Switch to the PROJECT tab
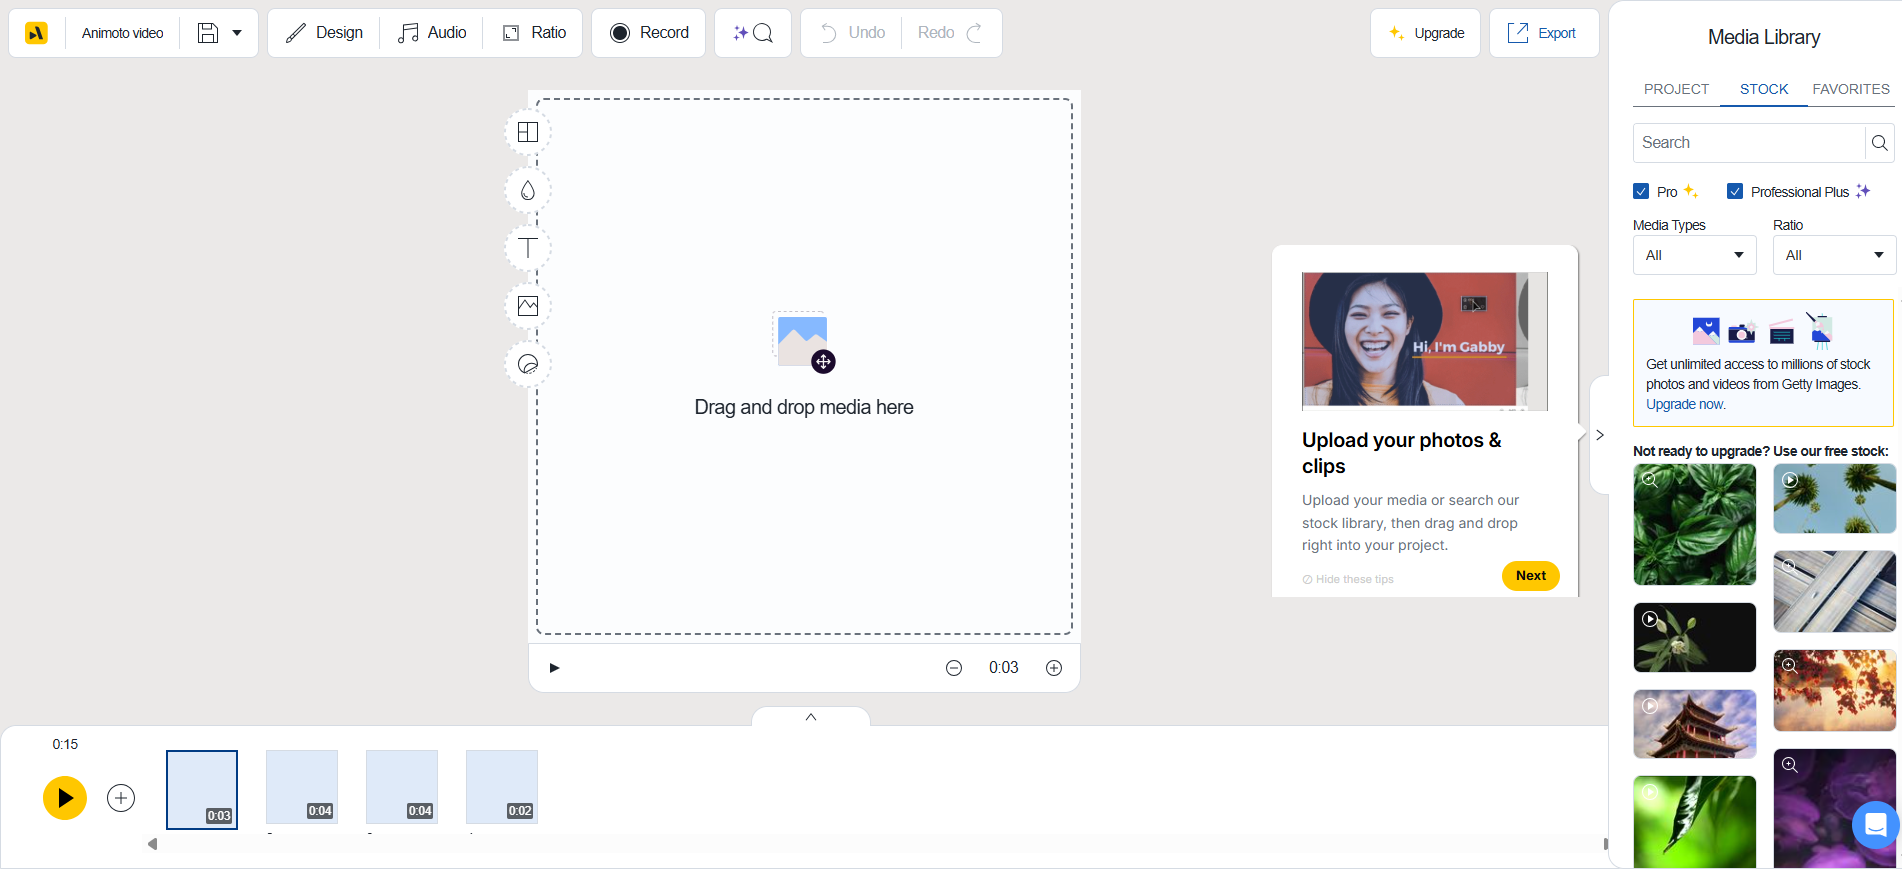The width and height of the screenshot is (1902, 869). 1677,89
